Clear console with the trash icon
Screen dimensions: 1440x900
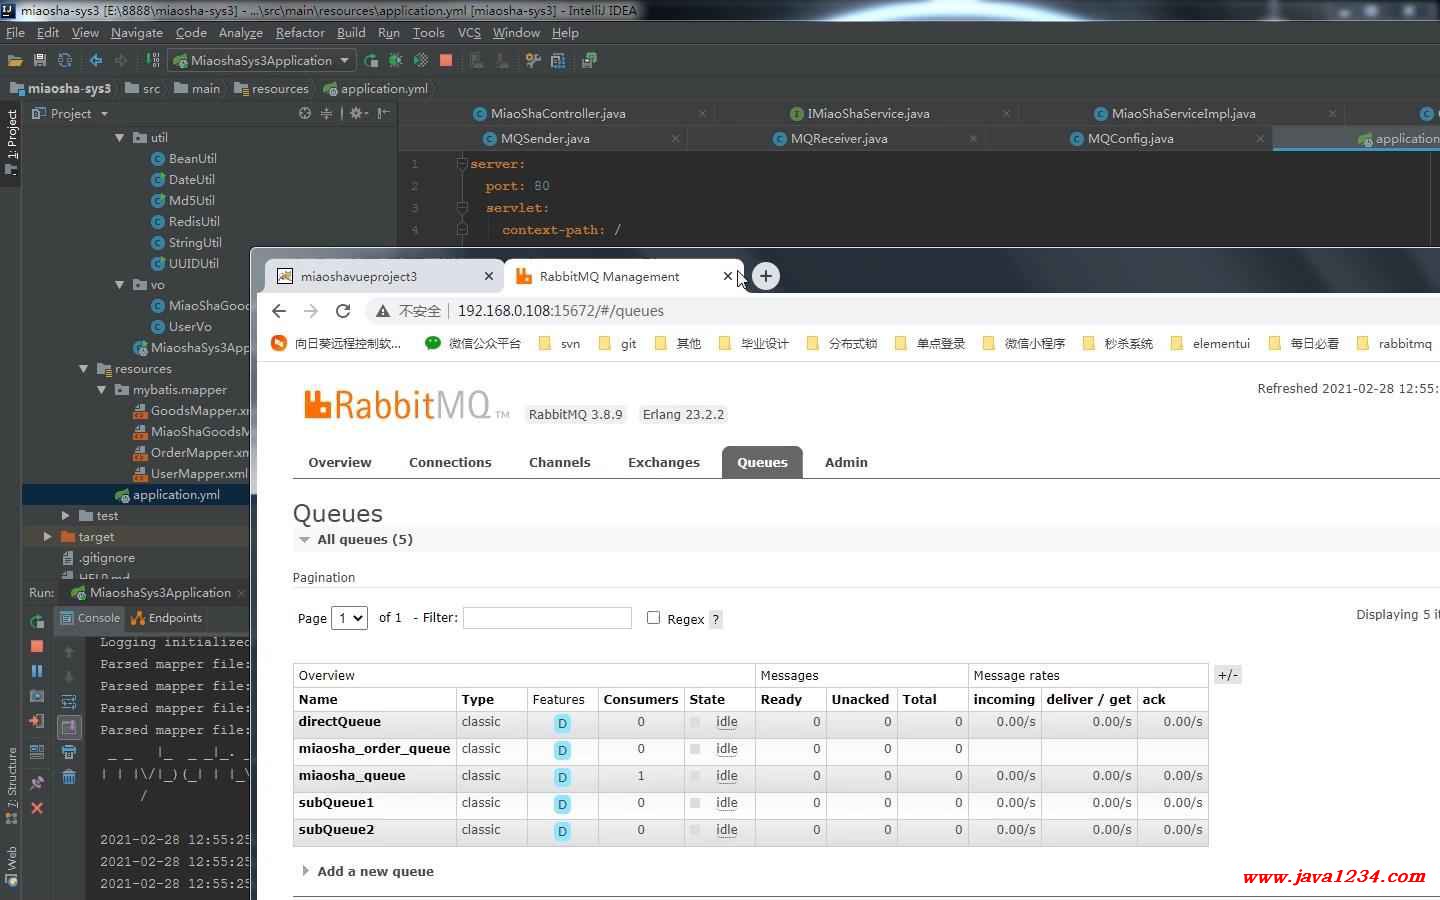tap(69, 777)
